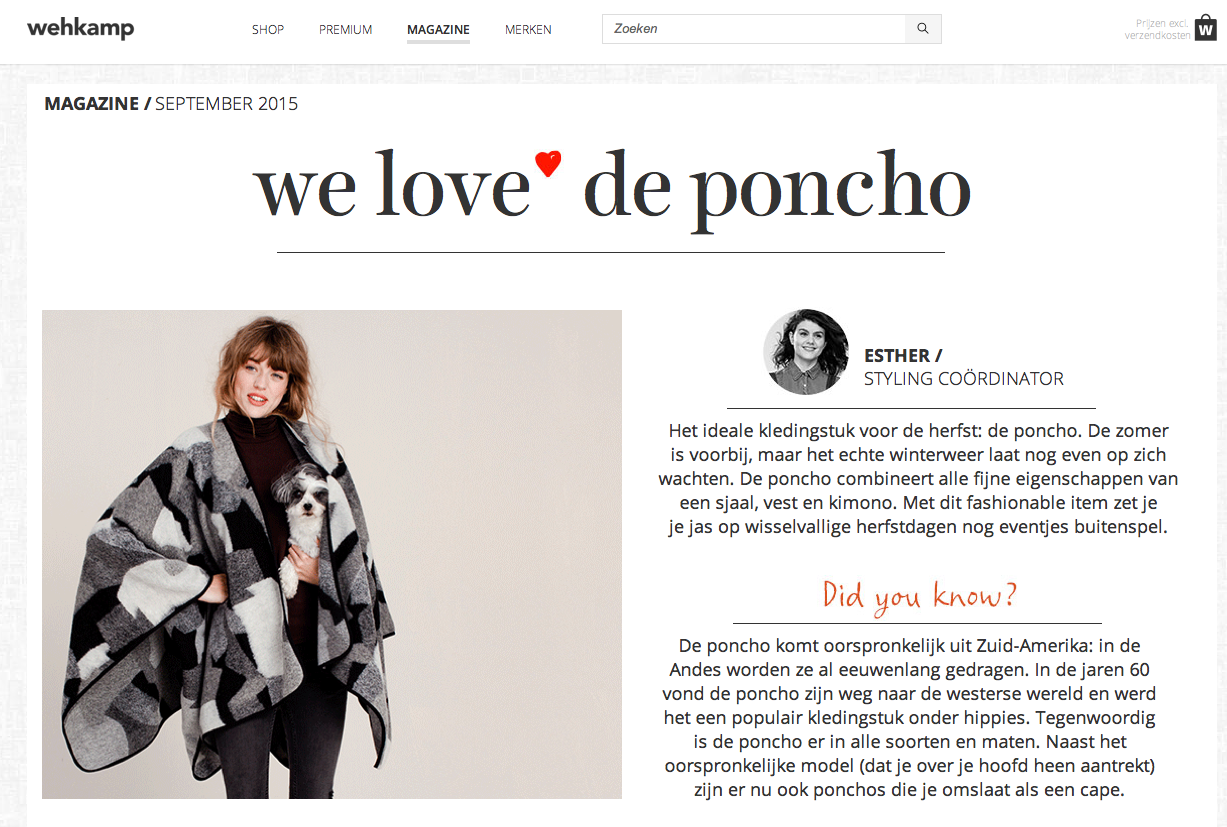Click the red heart in headline
This screenshot has width=1227, height=827.
click(548, 163)
